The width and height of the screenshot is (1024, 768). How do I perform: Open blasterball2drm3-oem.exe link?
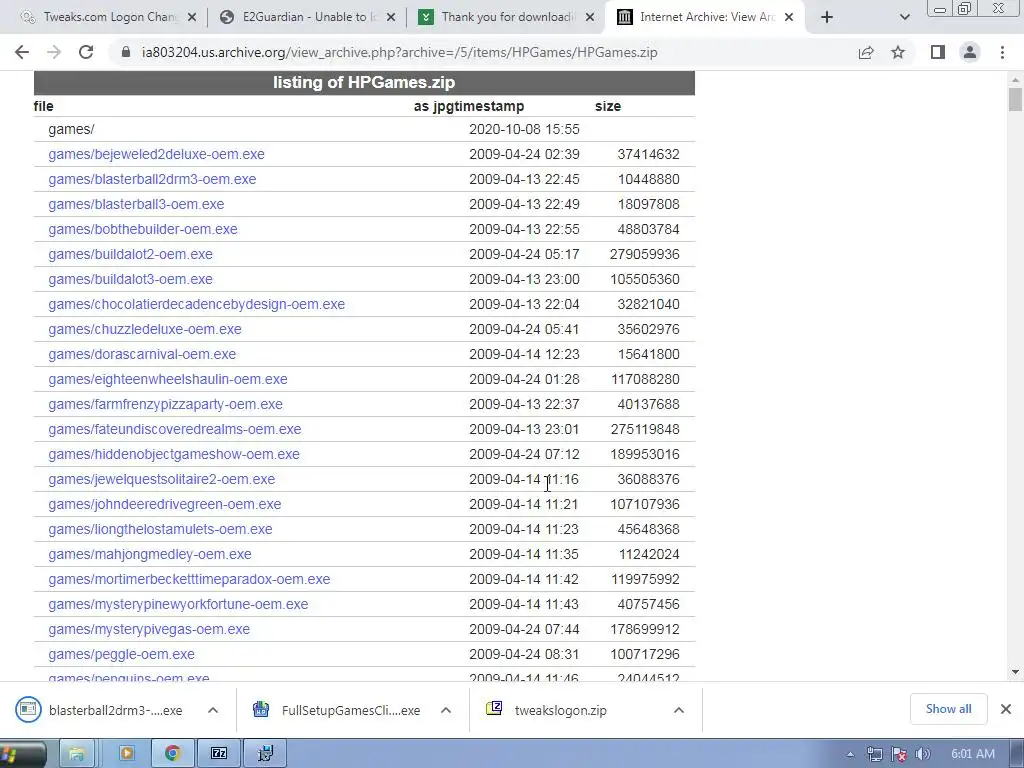coord(152,179)
